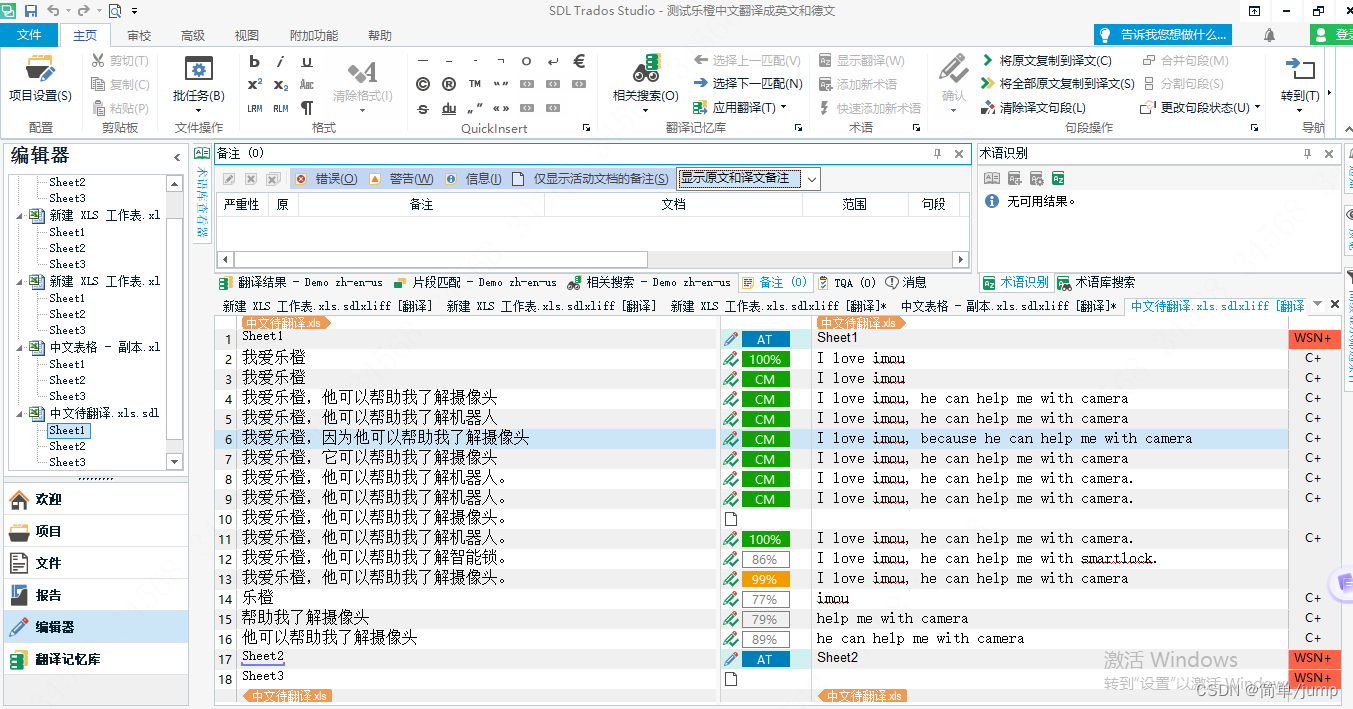The image size is (1353, 709).
Task: Collapse the 中文表格 - 副本.xl tree node
Action: [x=21, y=347]
